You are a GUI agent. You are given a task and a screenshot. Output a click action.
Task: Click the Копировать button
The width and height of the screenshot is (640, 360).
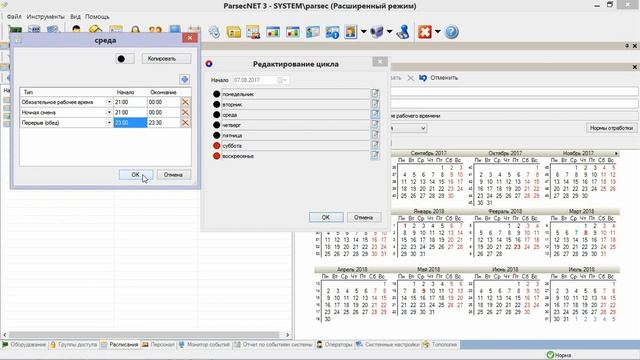point(167,59)
